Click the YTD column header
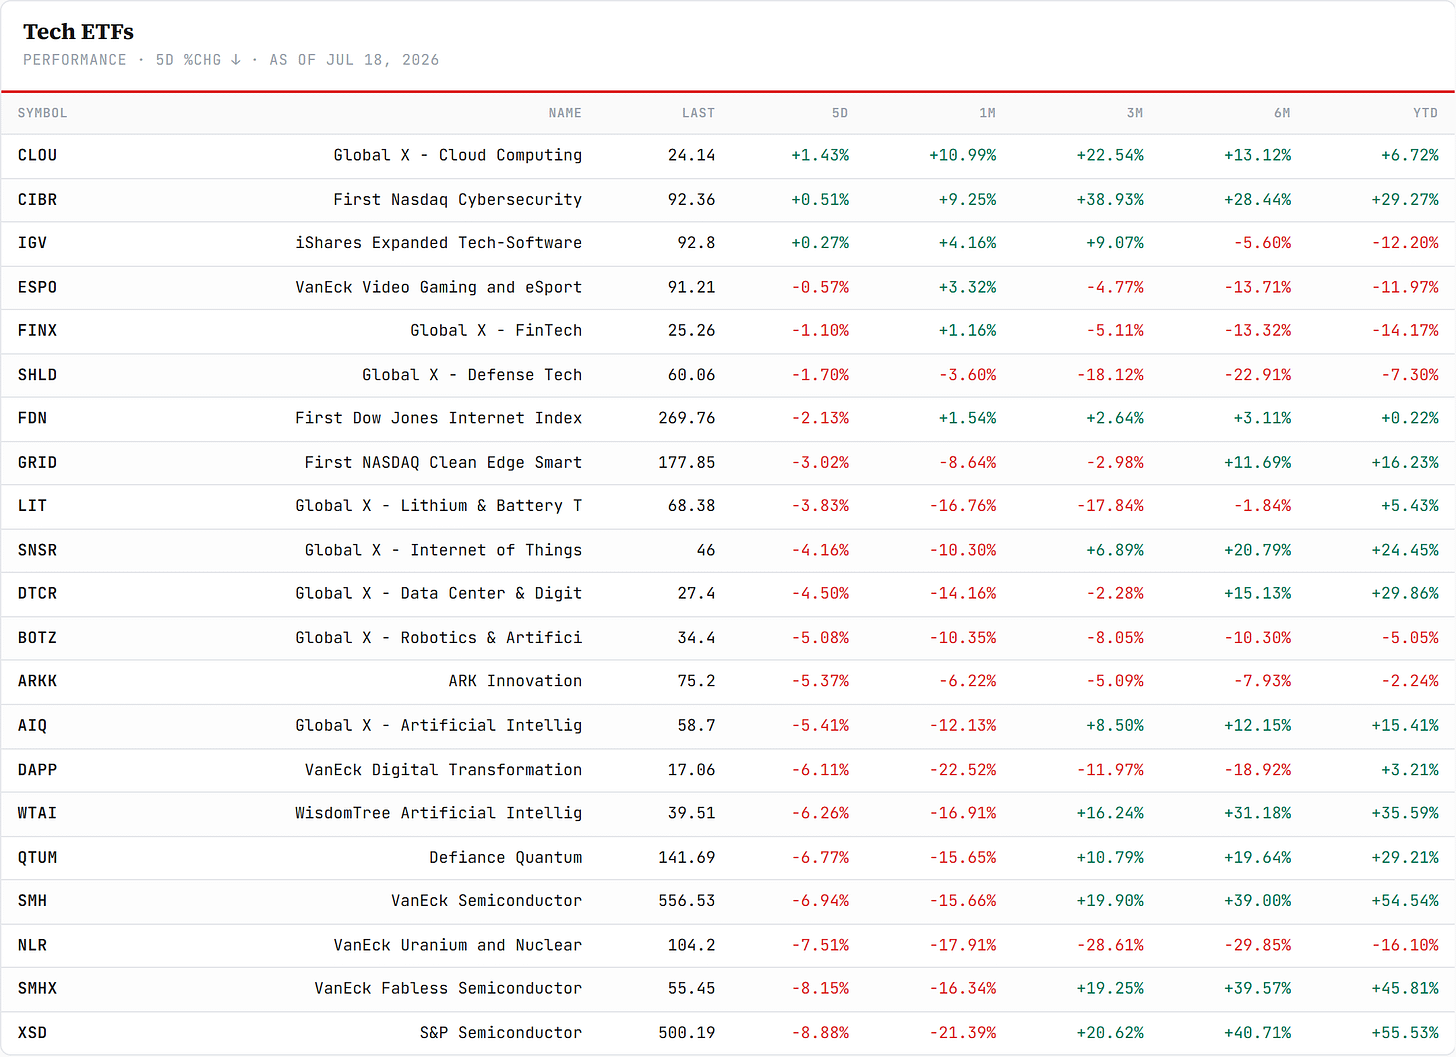The width and height of the screenshot is (1456, 1057). pos(1425,113)
